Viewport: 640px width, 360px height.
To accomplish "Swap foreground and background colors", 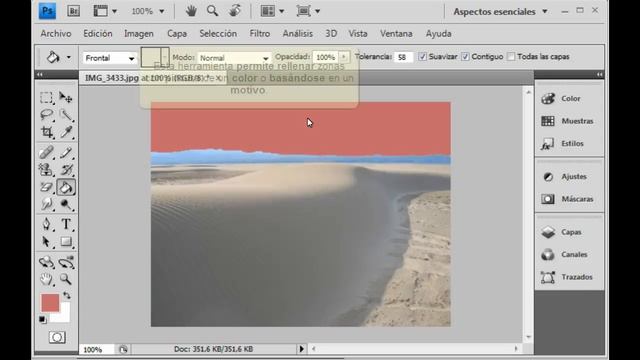I will click(67, 295).
